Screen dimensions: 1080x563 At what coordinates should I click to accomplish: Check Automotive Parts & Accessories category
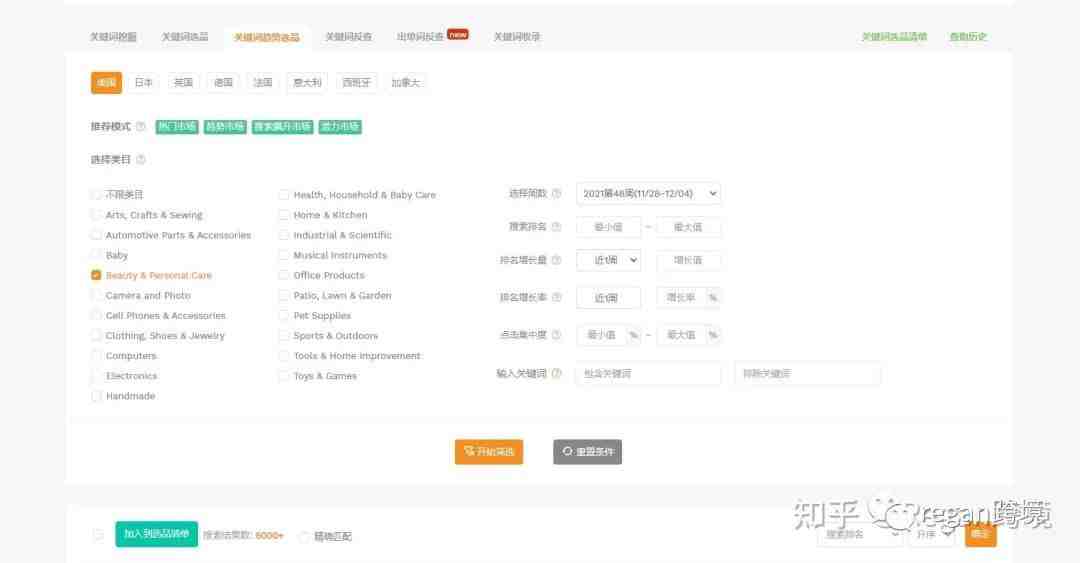(96, 235)
